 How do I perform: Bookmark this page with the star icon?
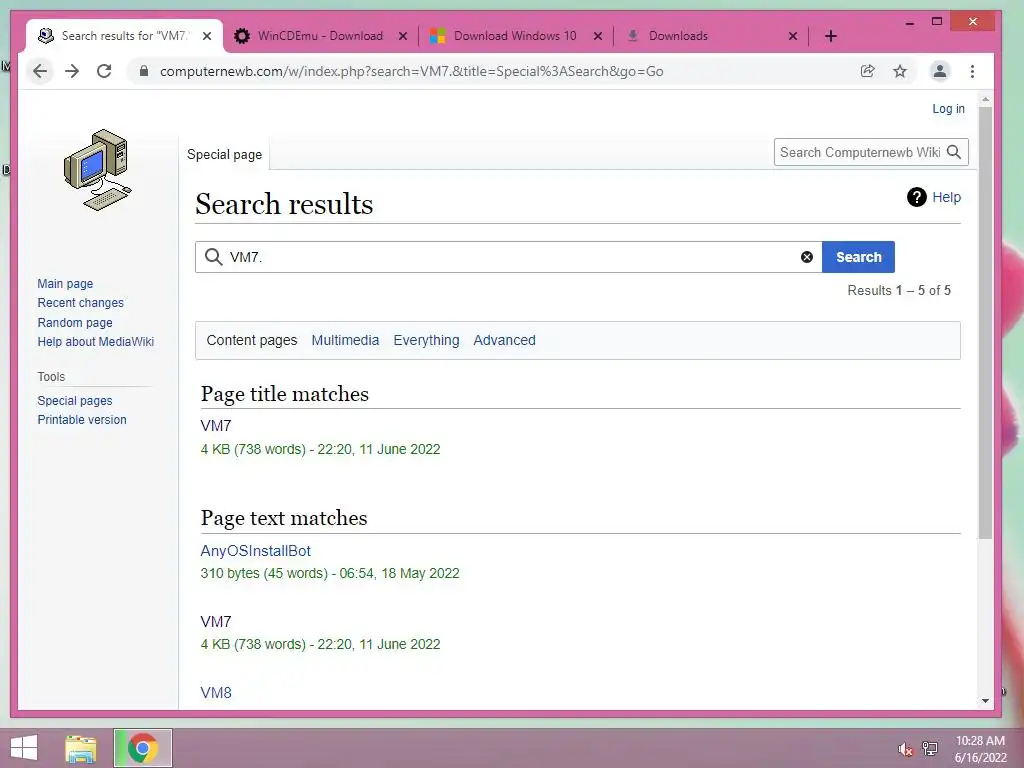900,71
